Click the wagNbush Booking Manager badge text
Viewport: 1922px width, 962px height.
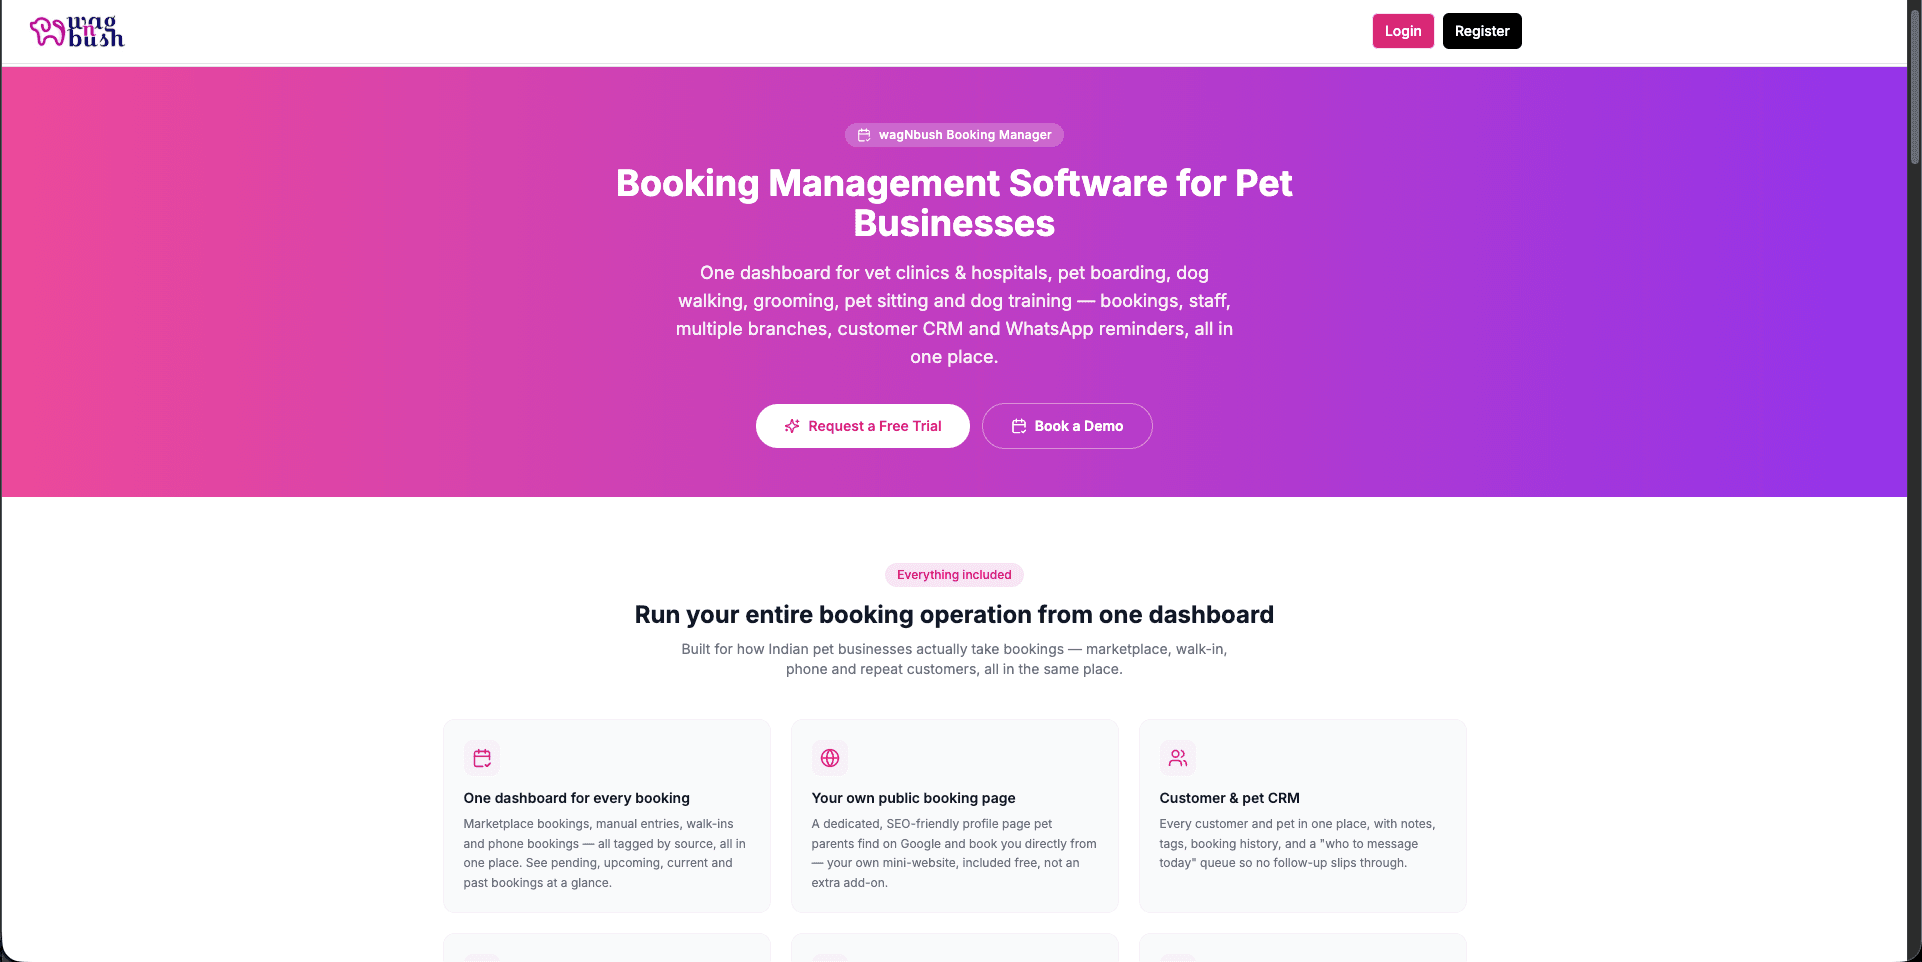(x=965, y=135)
